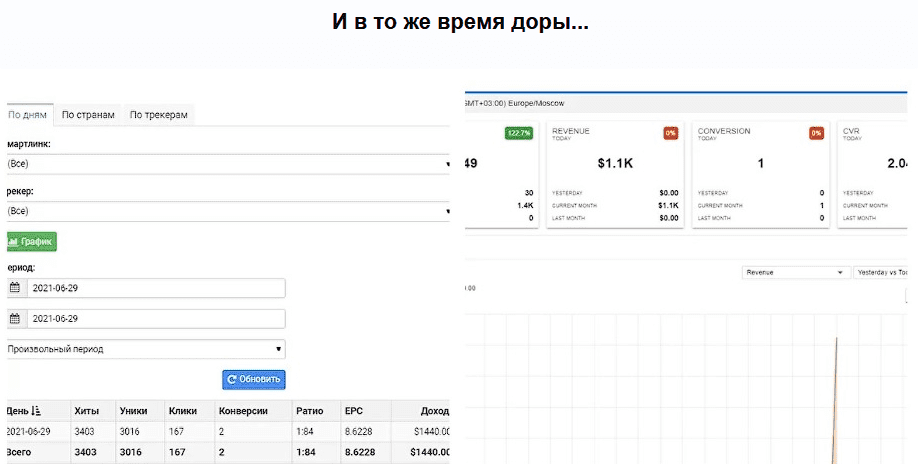Click the period start date field
Image resolution: width=918 pixels, height=464 pixels.
(156, 288)
